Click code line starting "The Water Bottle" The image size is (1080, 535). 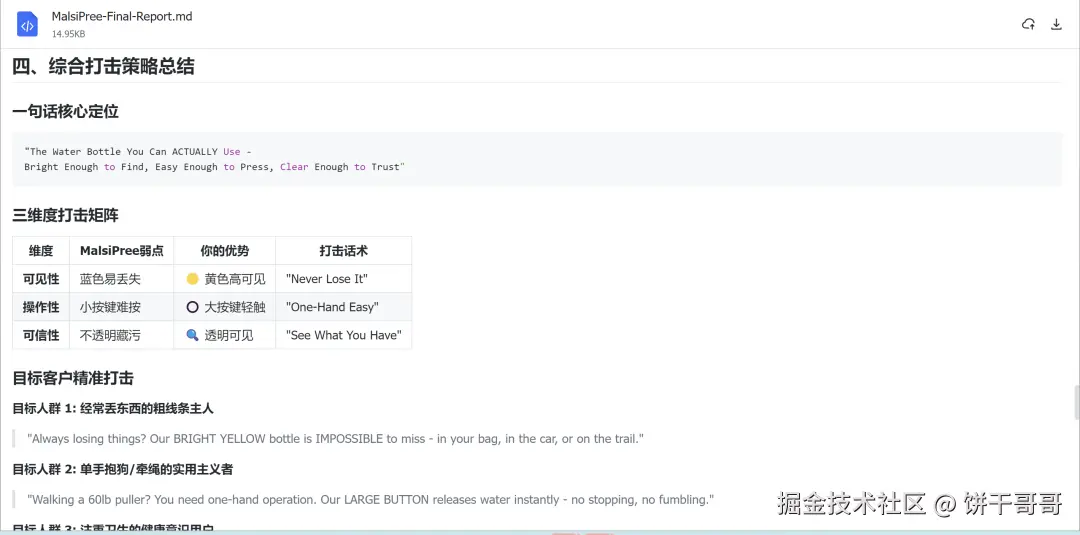(x=138, y=151)
